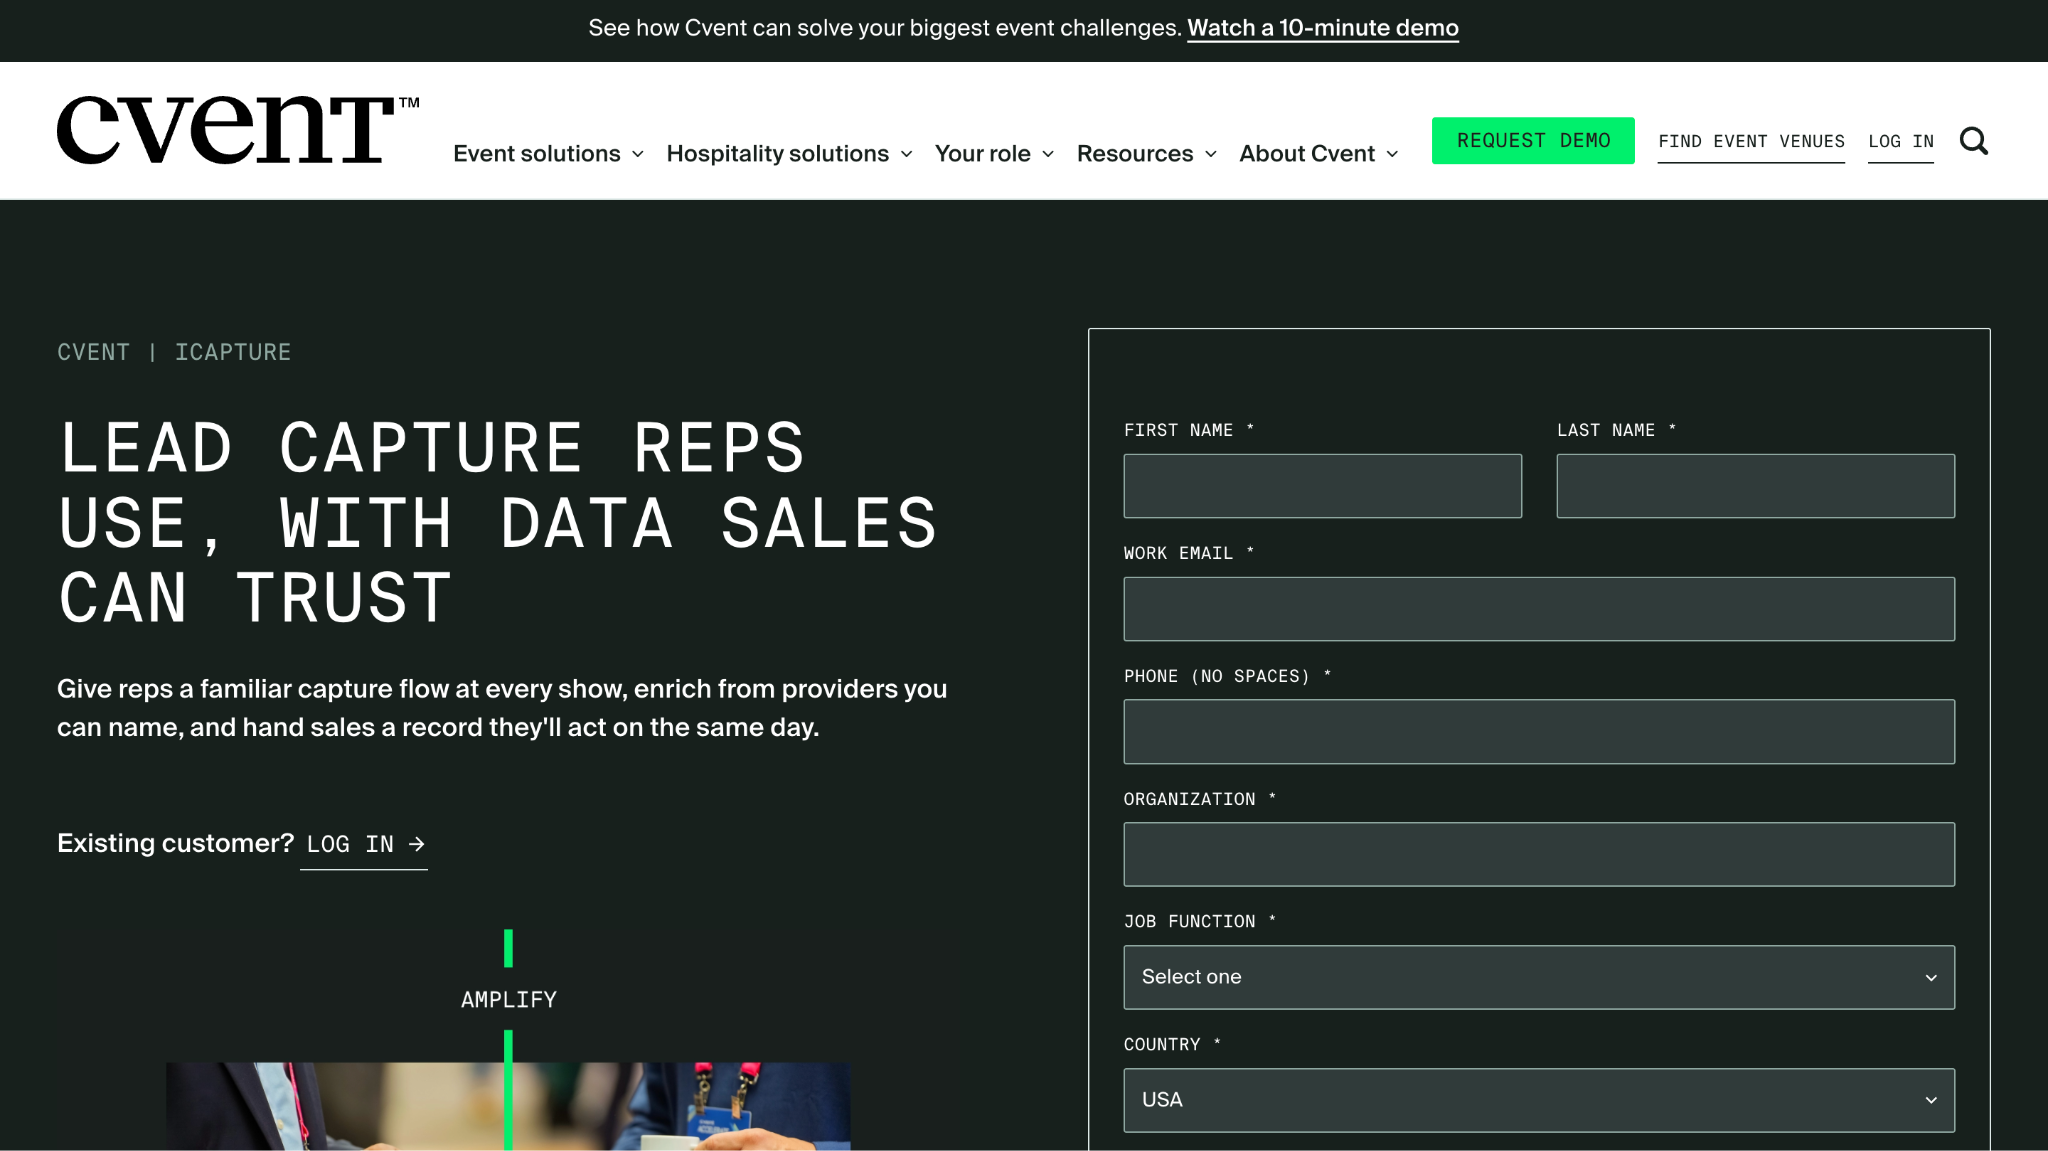Screen dimensions: 2048x1151
Task: Open the Event solutions menu
Action: point(548,153)
